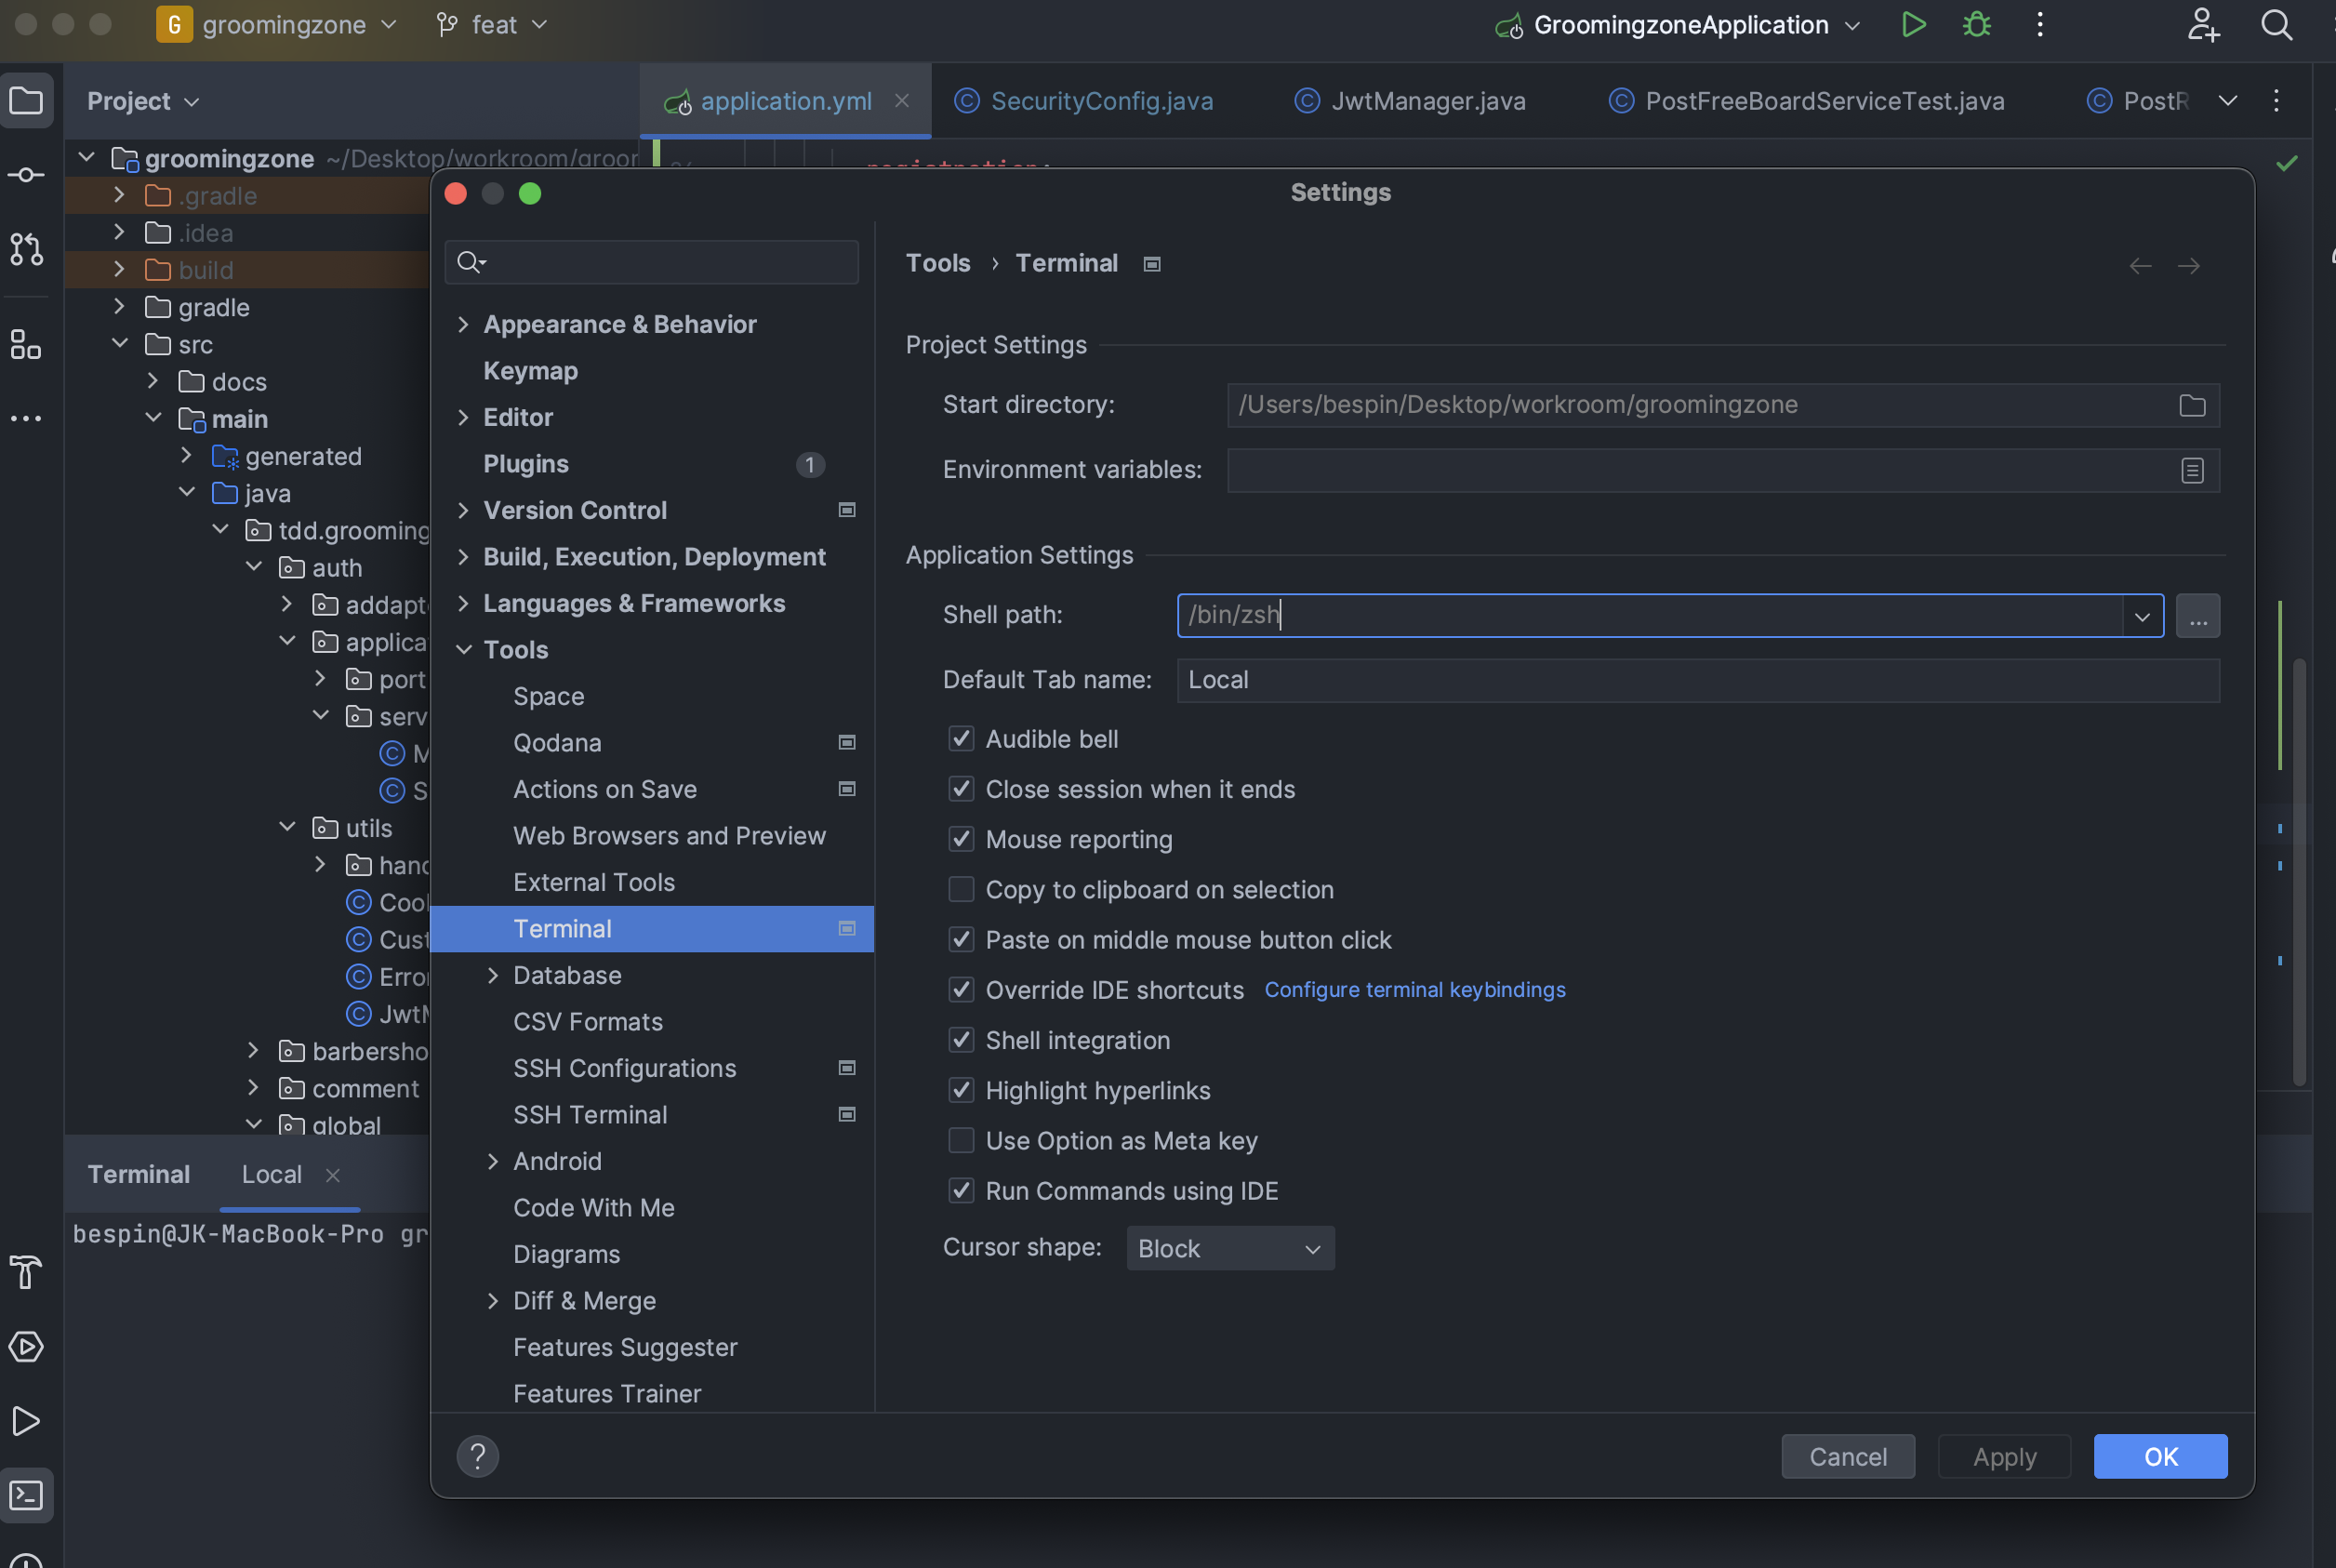Click Configure terminal keybindings link

click(x=1414, y=989)
